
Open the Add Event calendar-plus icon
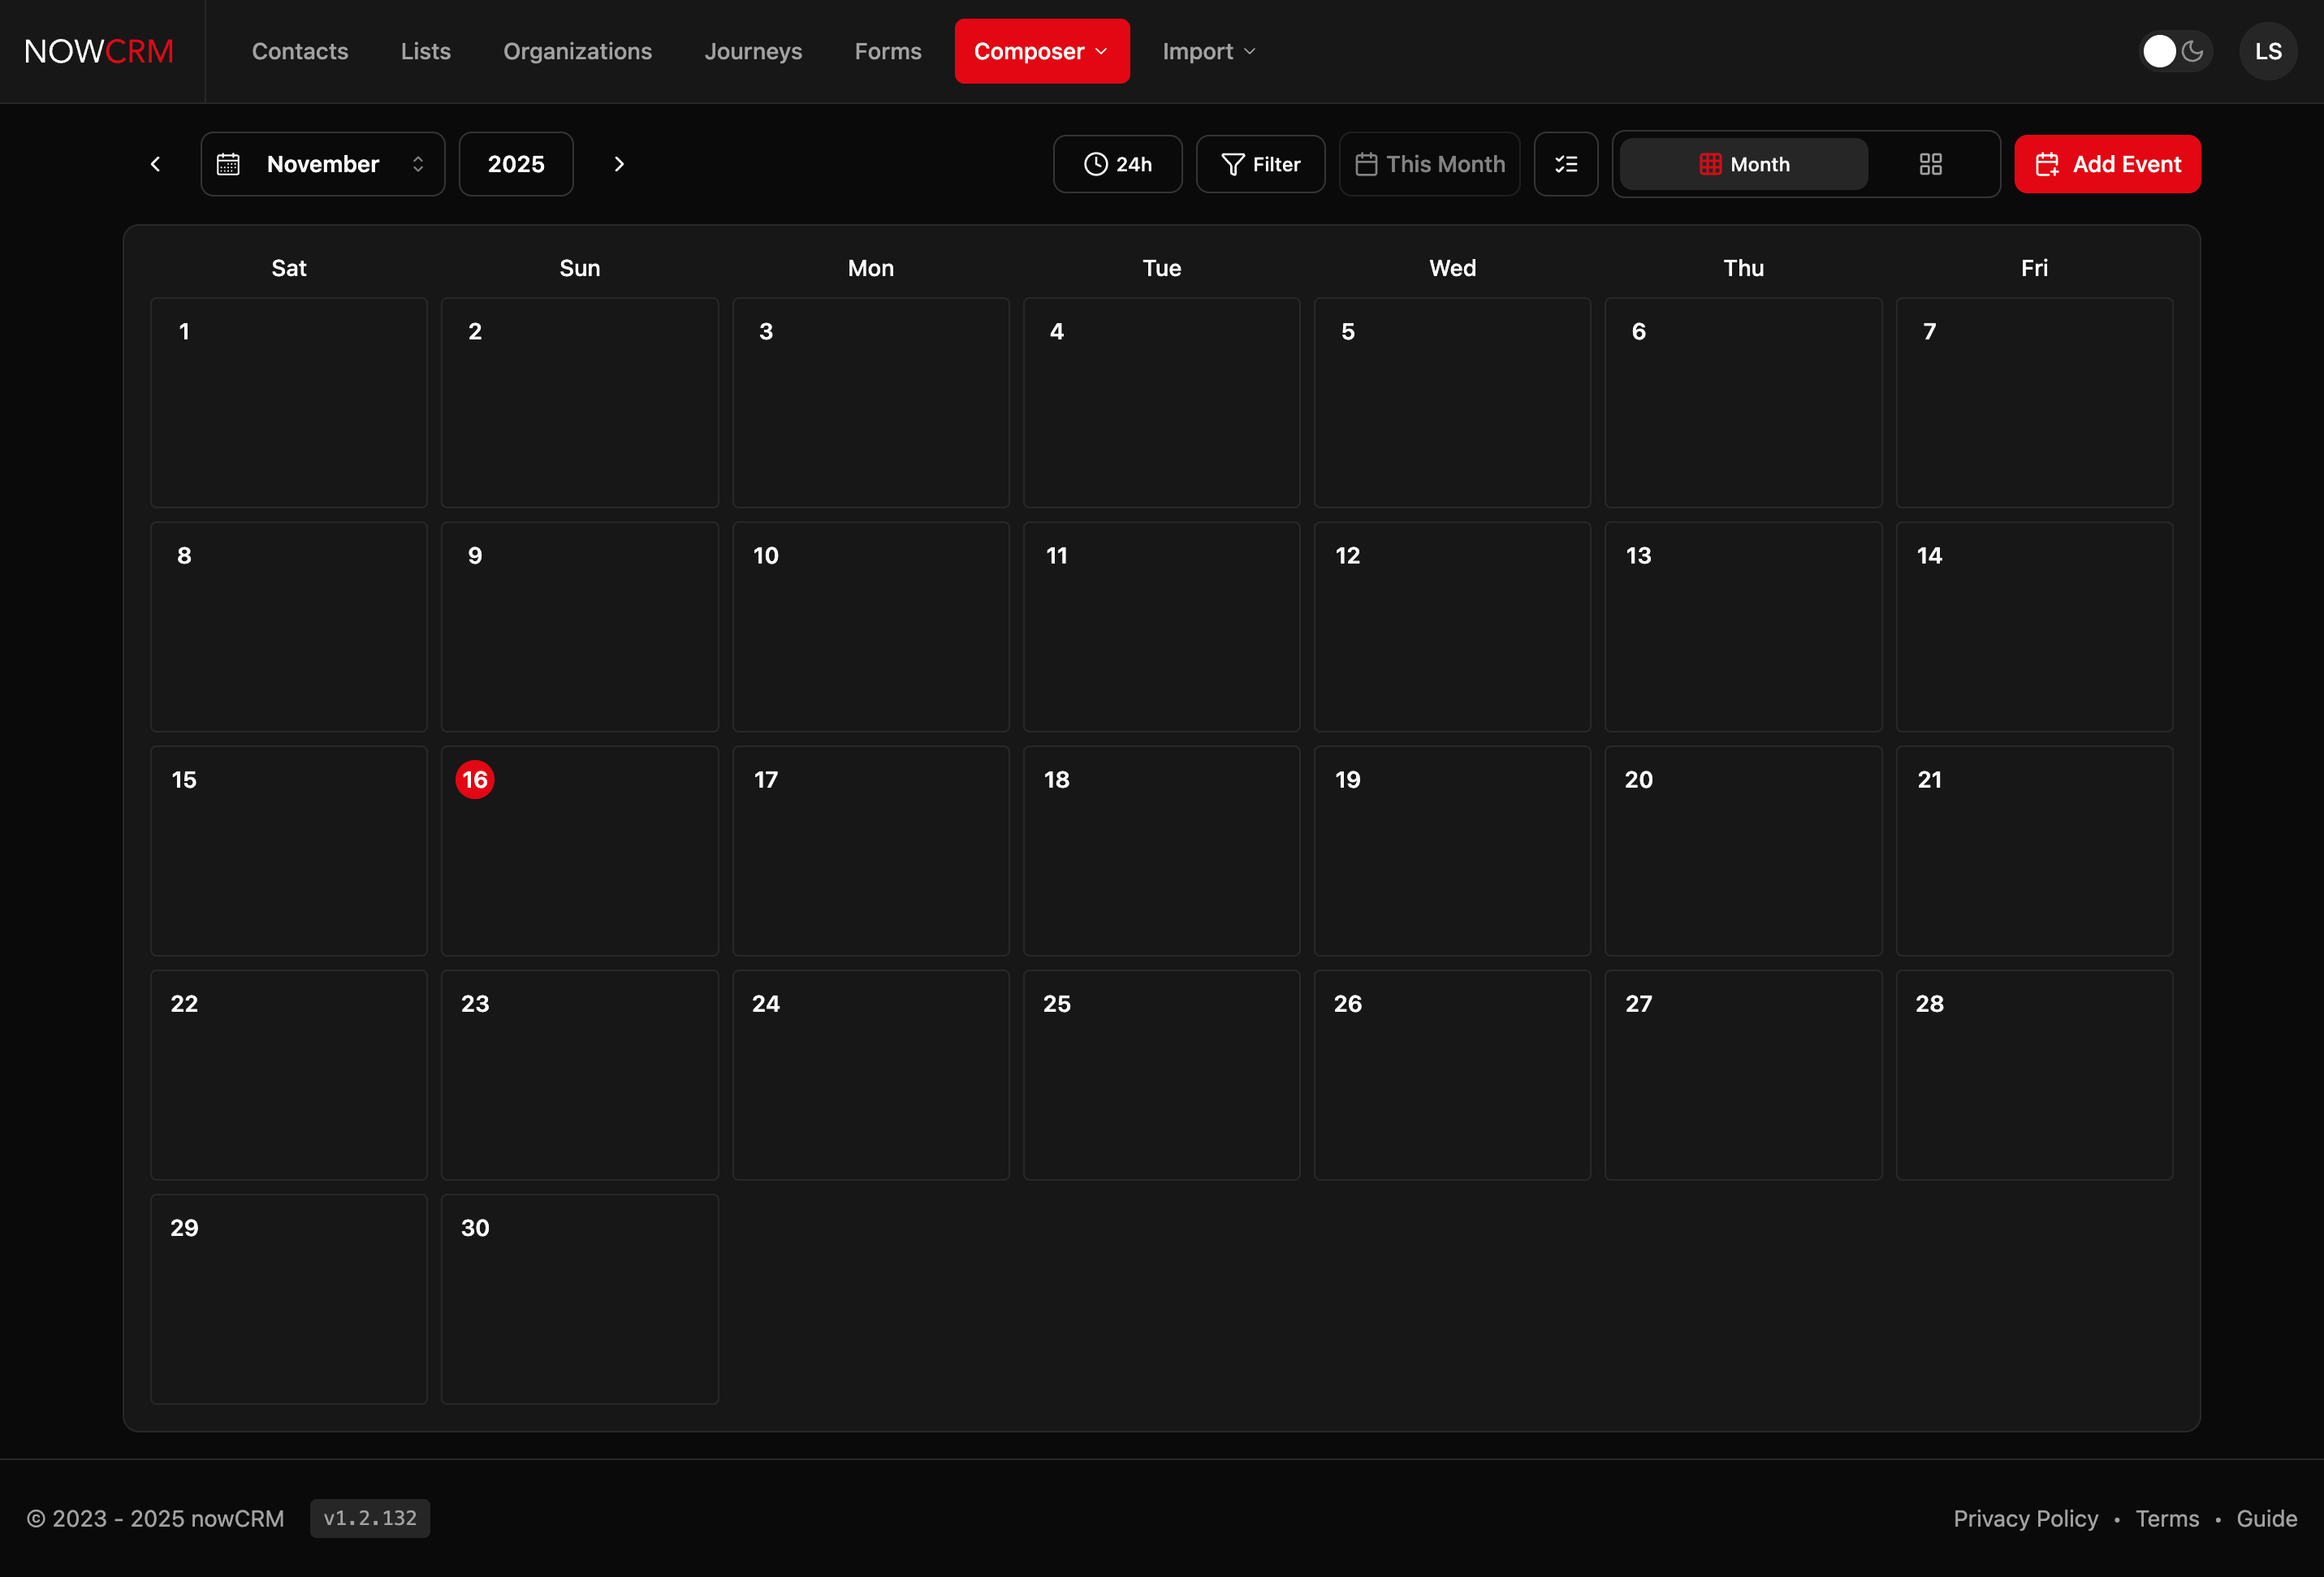[x=2048, y=163]
